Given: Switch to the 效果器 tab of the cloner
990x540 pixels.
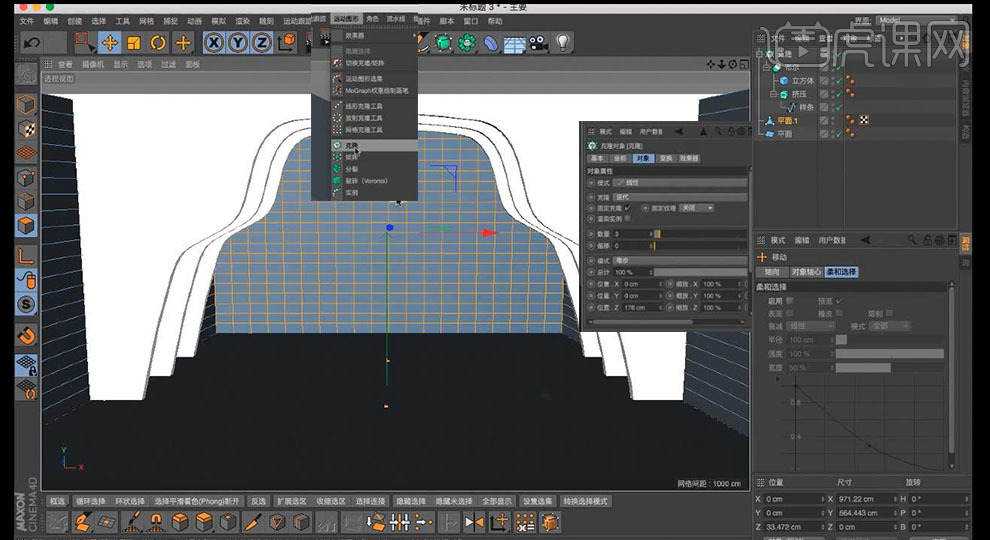Looking at the screenshot, I should pyautogui.click(x=689, y=159).
